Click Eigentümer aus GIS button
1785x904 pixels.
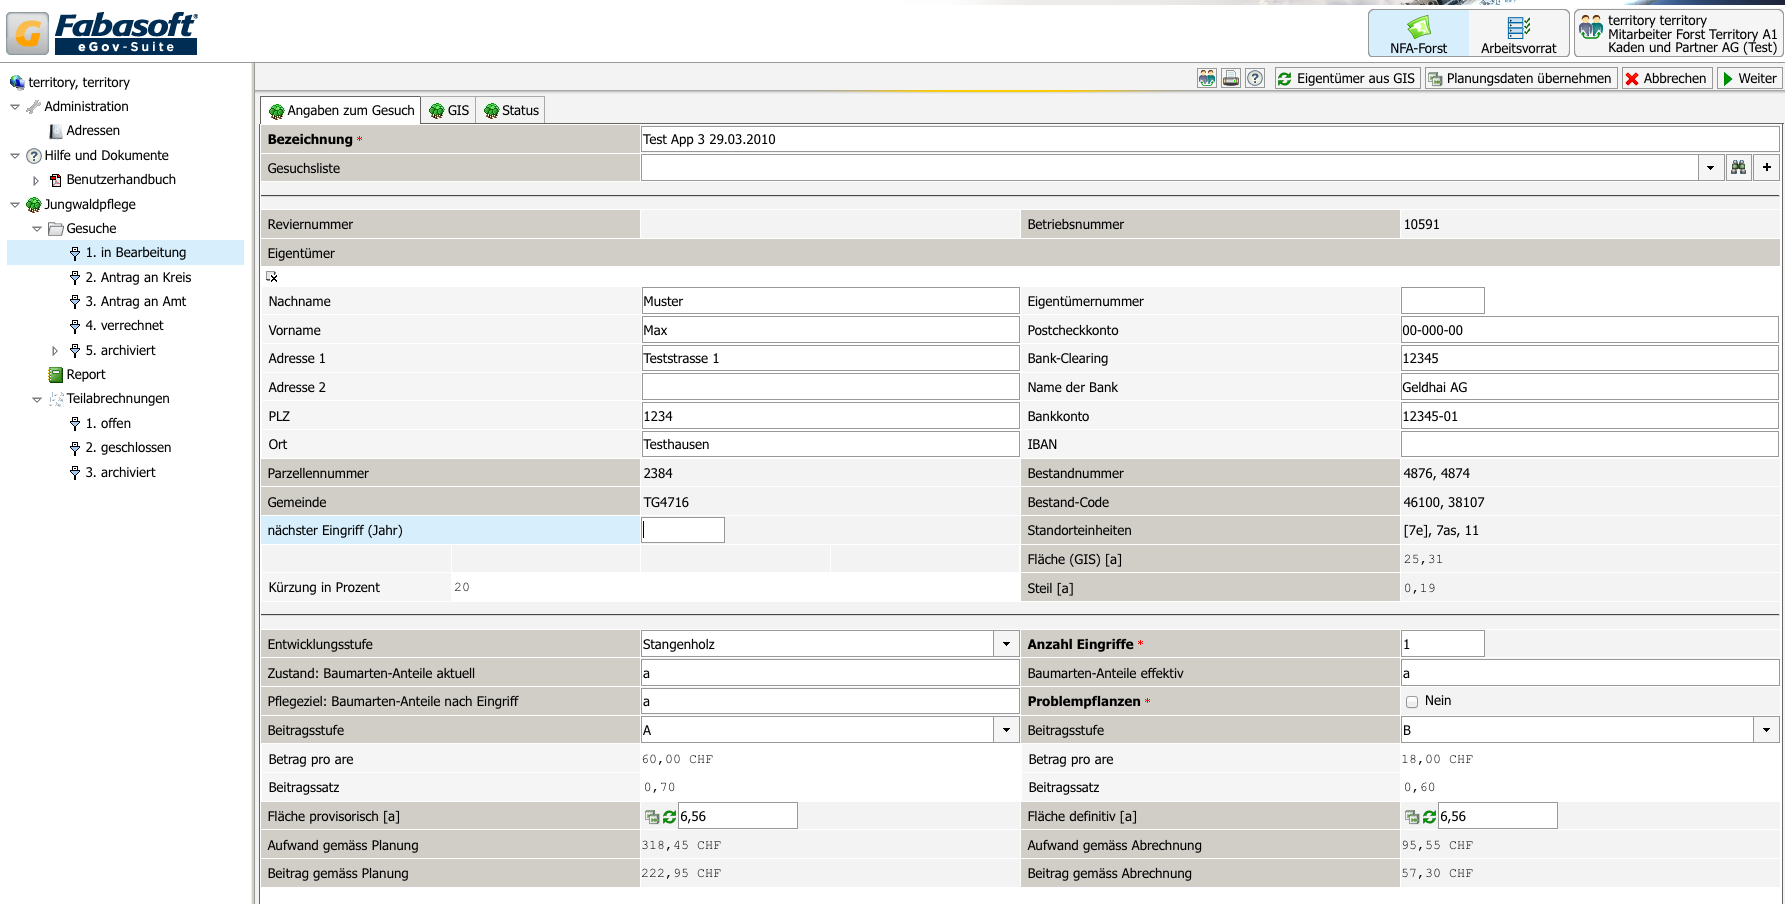coord(1345,78)
